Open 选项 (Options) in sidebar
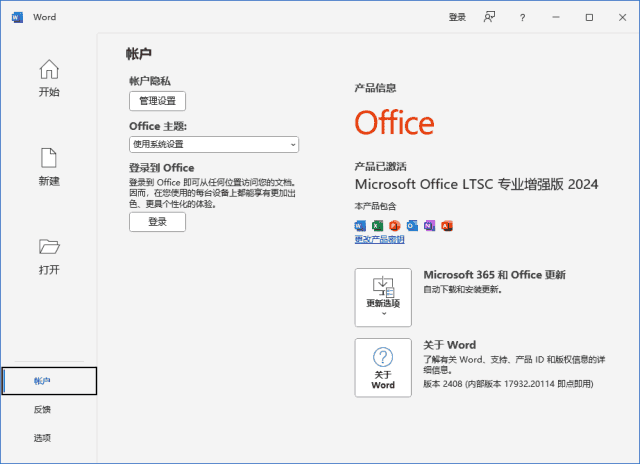The width and height of the screenshot is (640, 464). (42, 437)
